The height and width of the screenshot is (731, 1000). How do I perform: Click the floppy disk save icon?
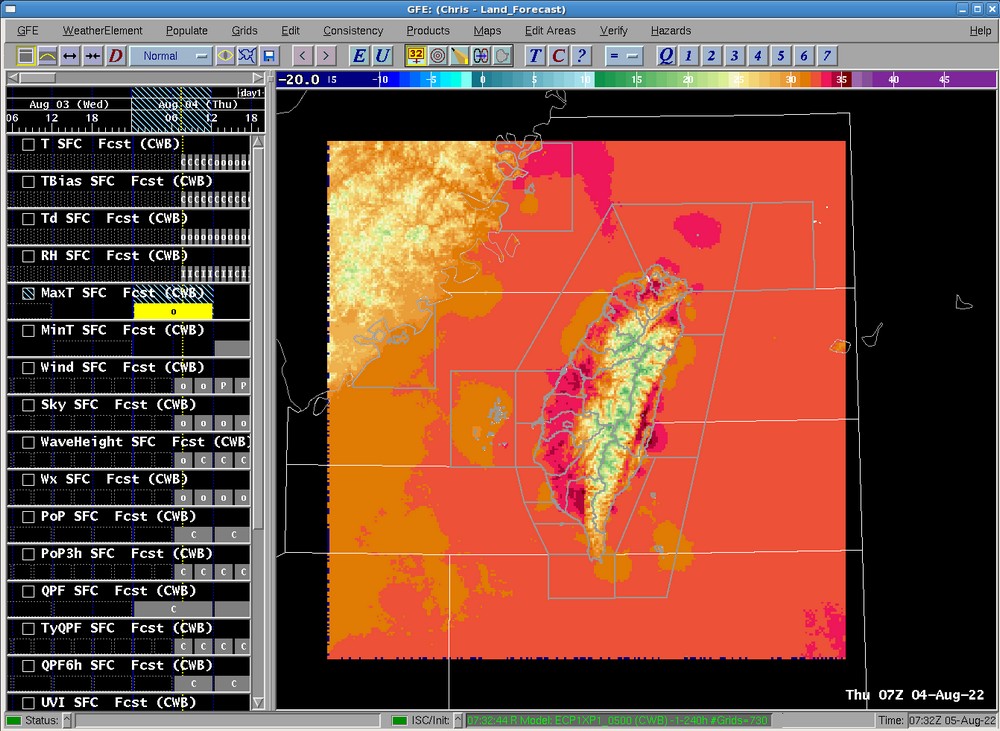tap(269, 56)
